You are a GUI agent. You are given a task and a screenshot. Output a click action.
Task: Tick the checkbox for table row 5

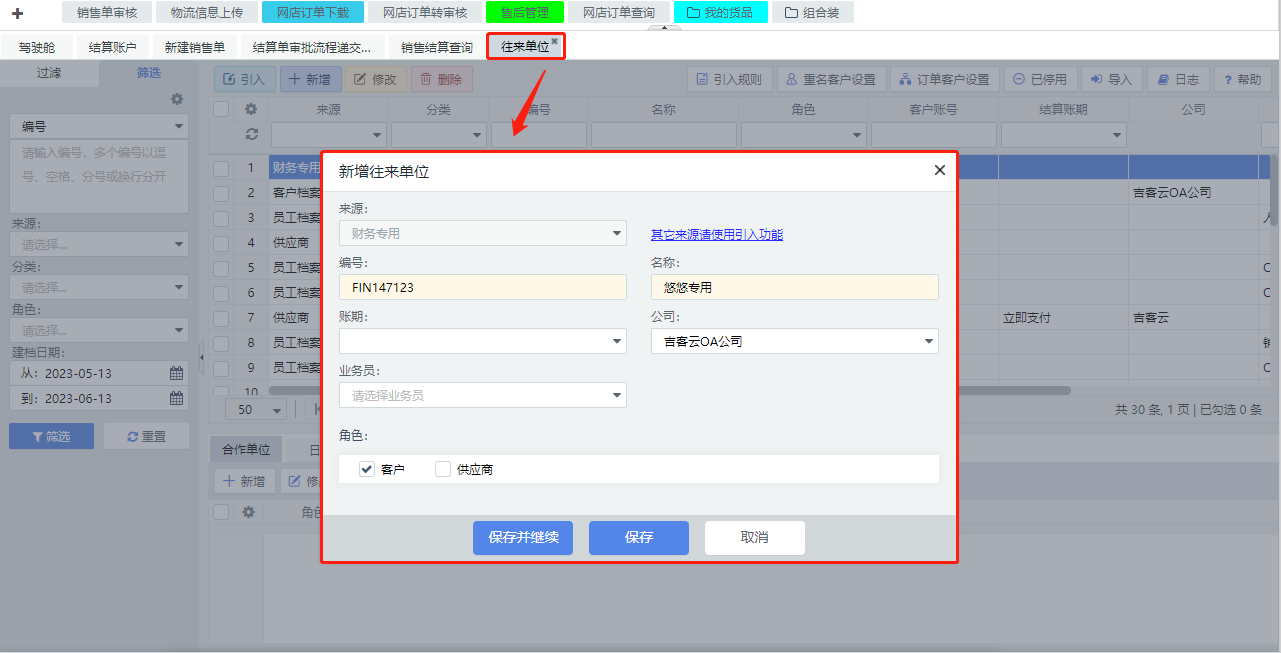point(221,268)
